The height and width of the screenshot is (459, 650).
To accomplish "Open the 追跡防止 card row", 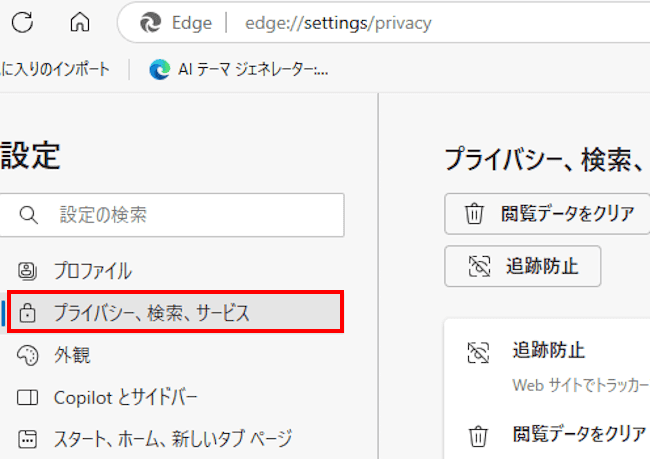I will coord(547,367).
